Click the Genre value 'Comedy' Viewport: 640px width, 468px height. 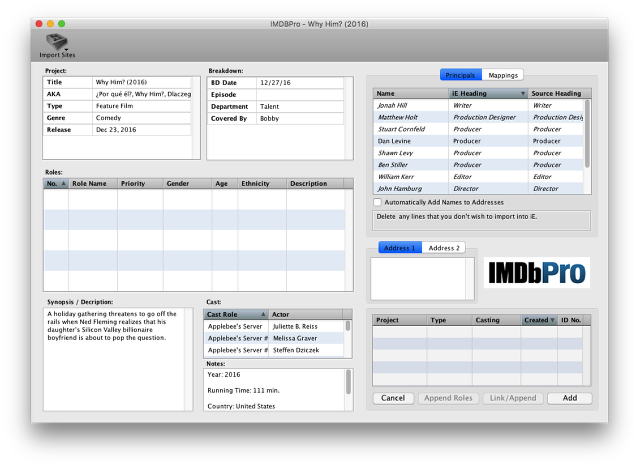142,118
